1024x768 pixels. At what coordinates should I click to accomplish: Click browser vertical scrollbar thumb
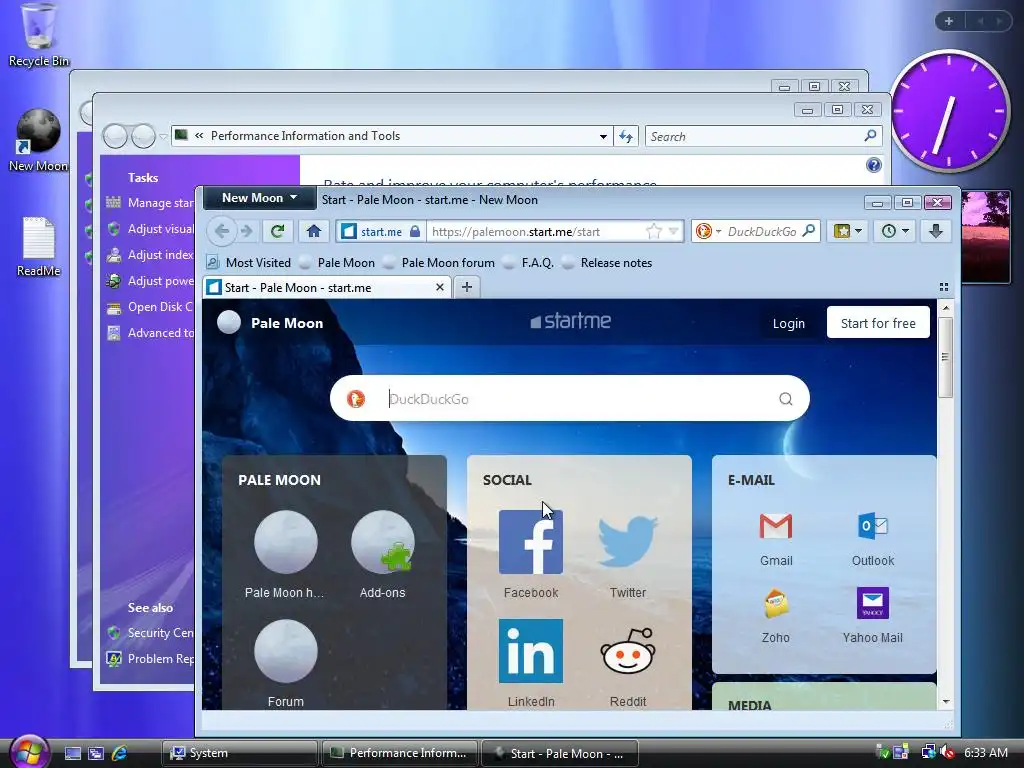pos(946,357)
